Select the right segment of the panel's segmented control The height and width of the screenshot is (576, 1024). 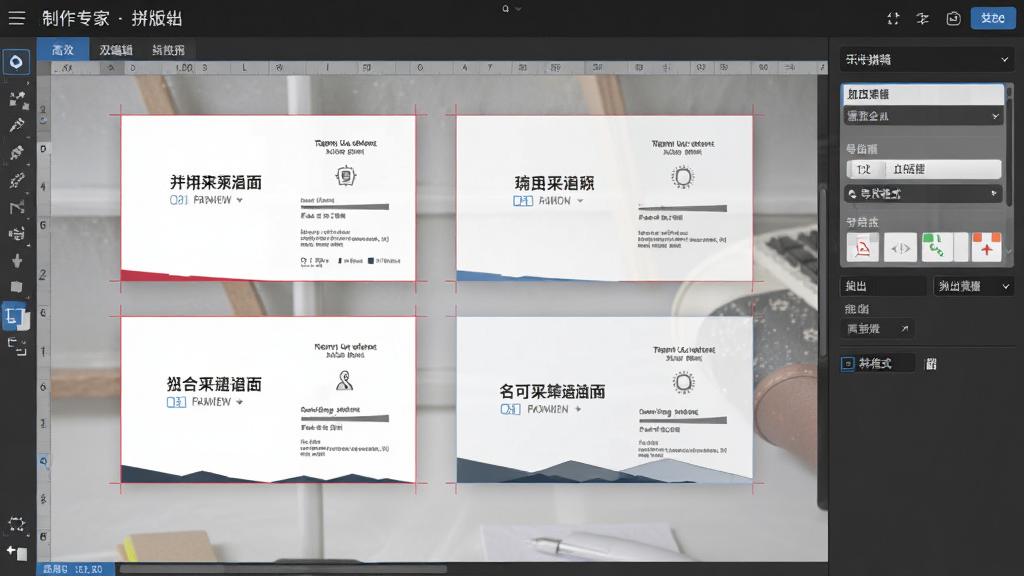[x=943, y=169]
